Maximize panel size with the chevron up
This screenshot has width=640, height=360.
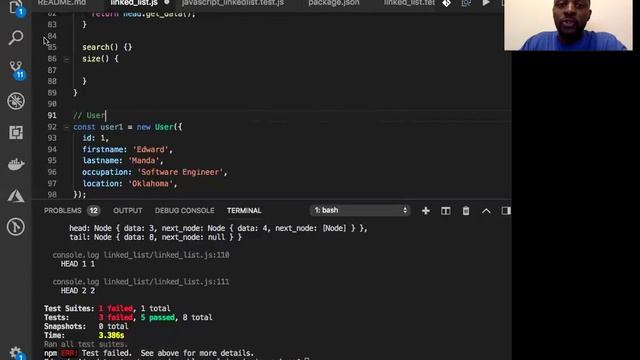tap(486, 211)
